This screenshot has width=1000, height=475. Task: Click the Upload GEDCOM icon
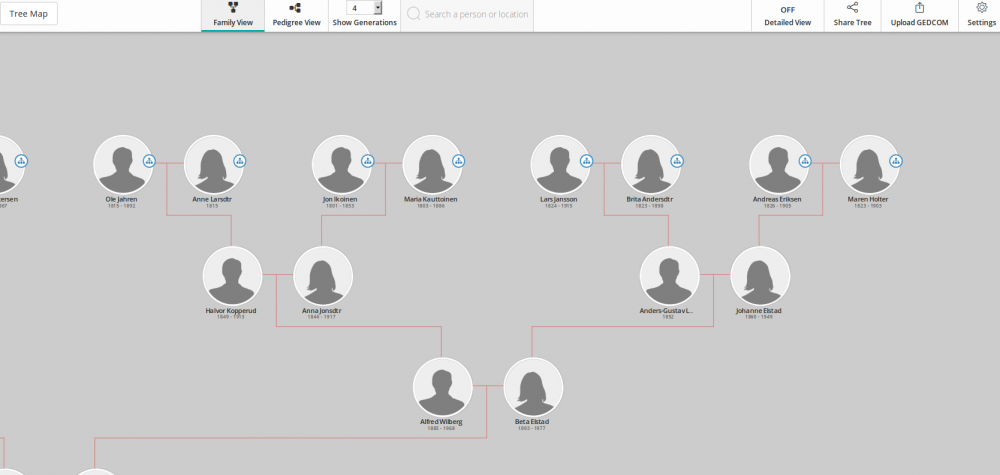(919, 8)
